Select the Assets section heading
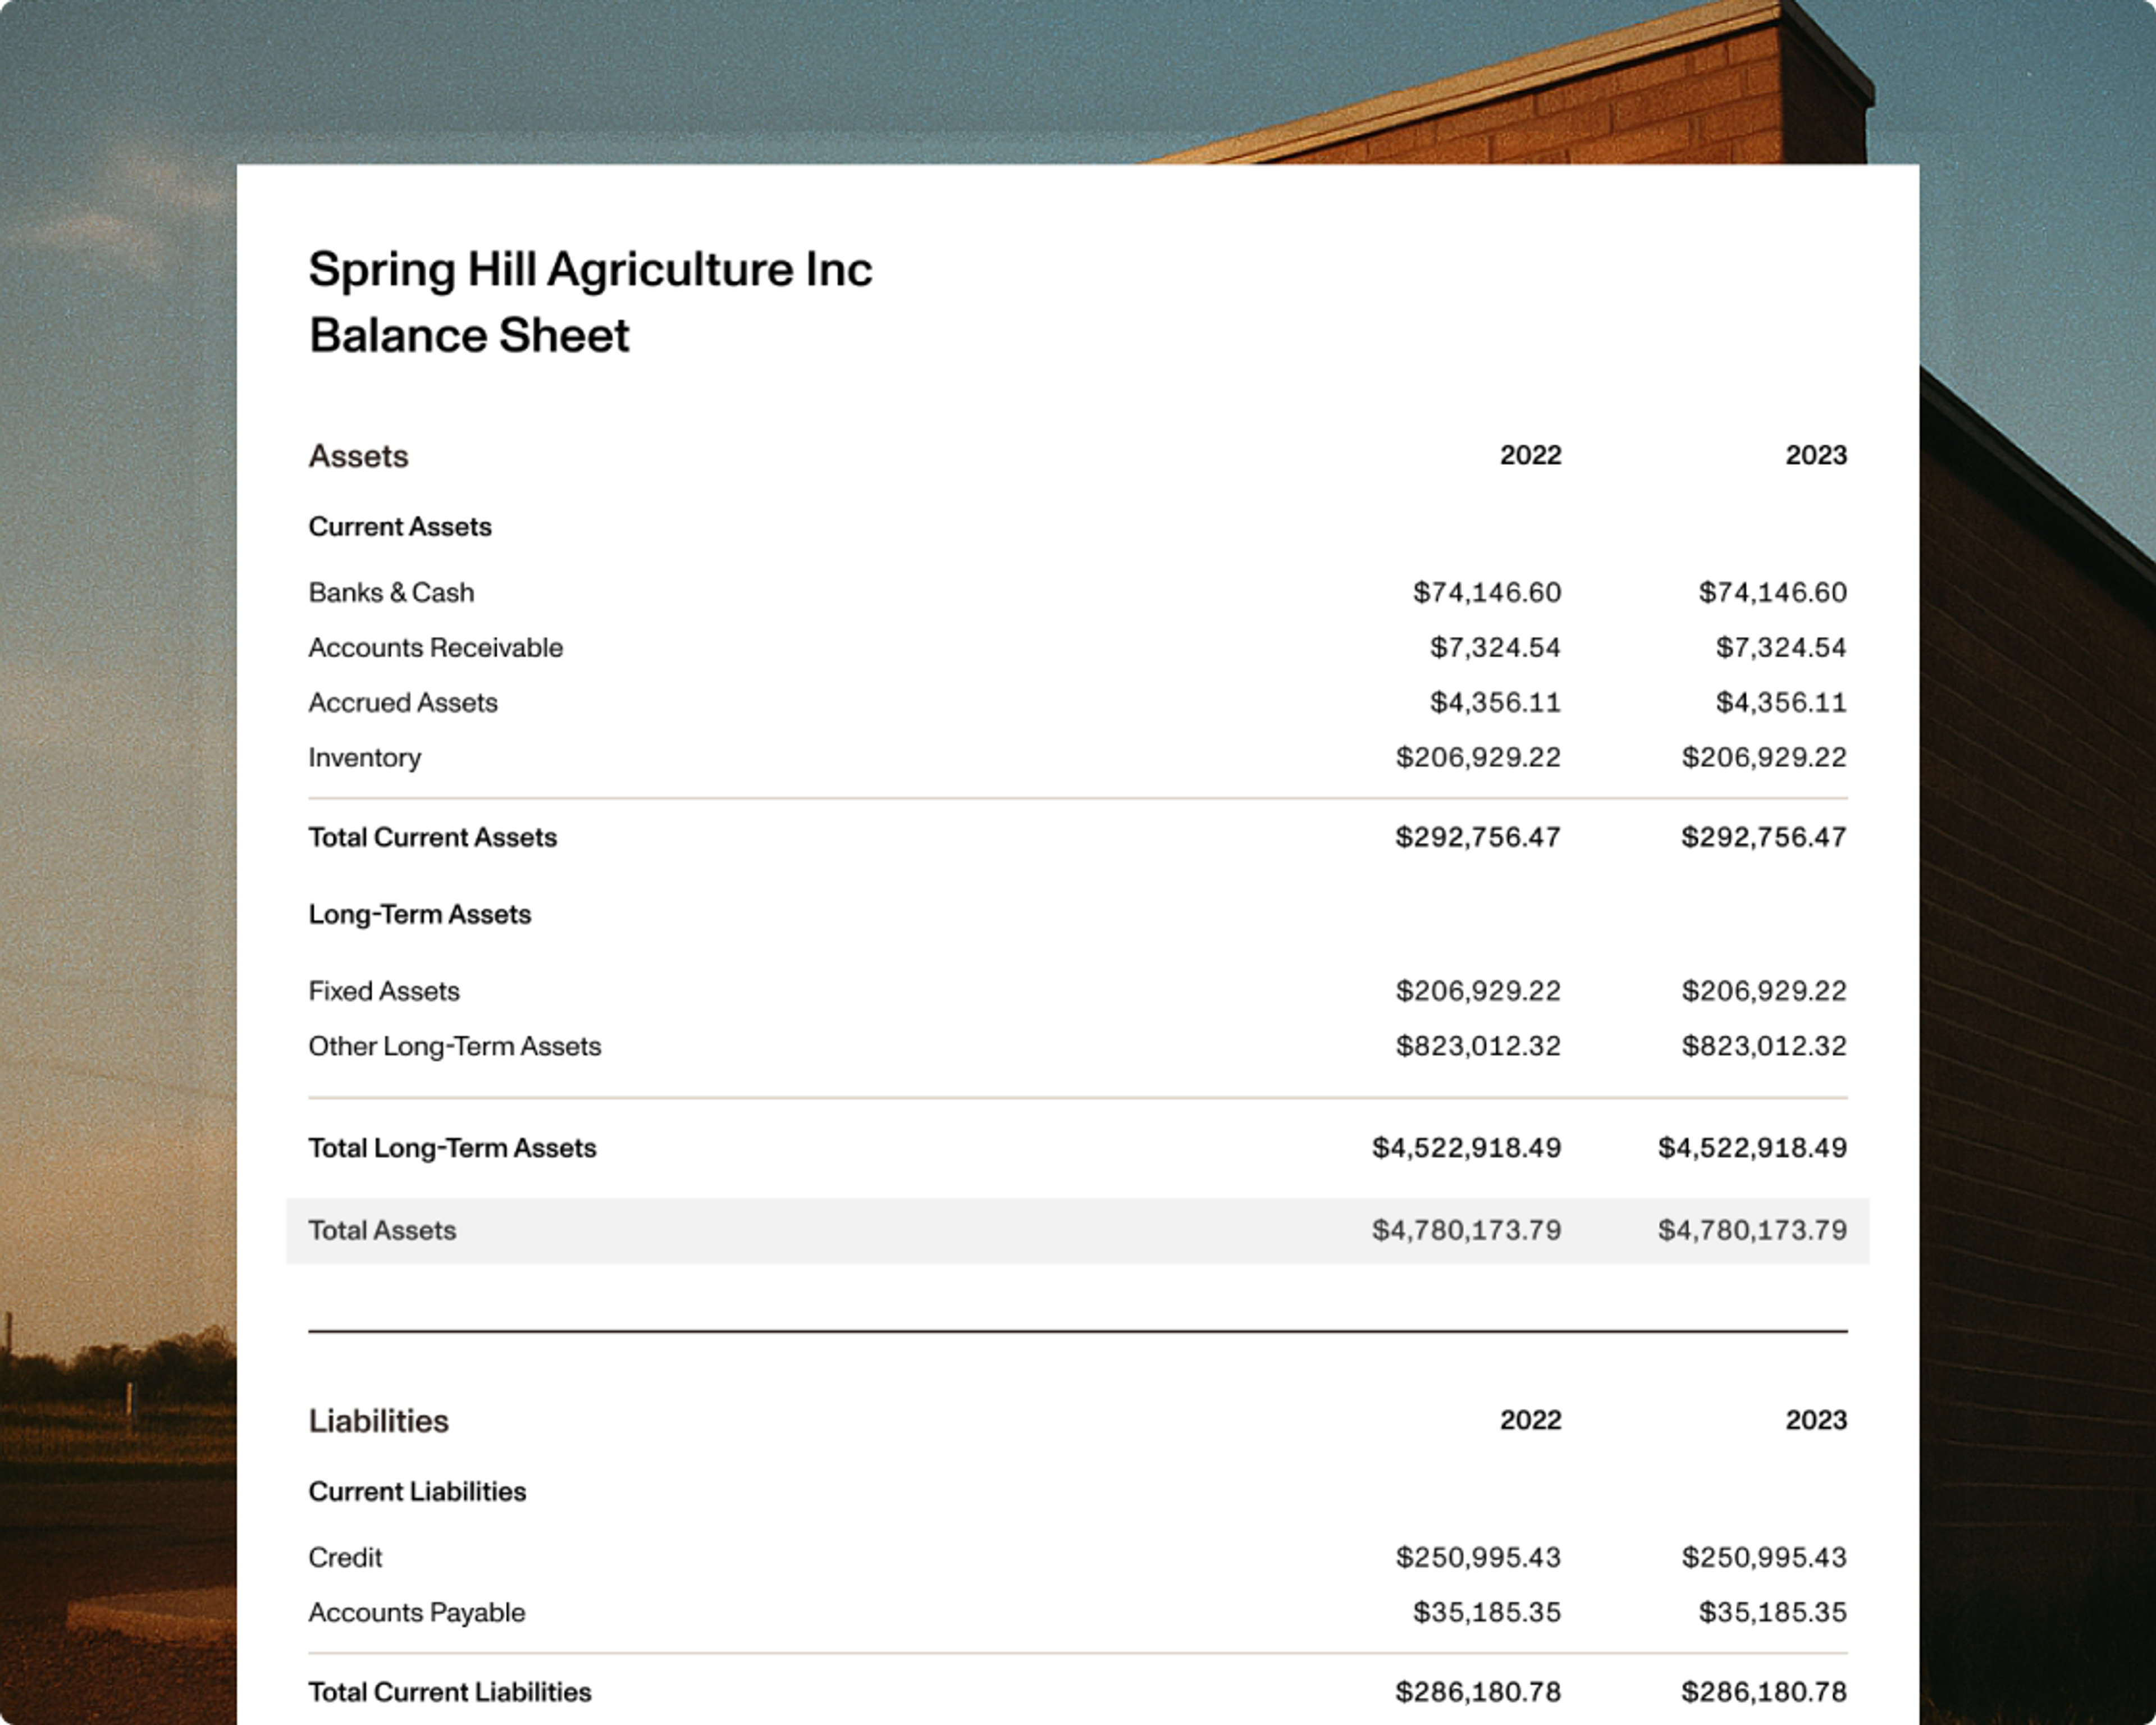The height and width of the screenshot is (1725, 2156). point(358,456)
